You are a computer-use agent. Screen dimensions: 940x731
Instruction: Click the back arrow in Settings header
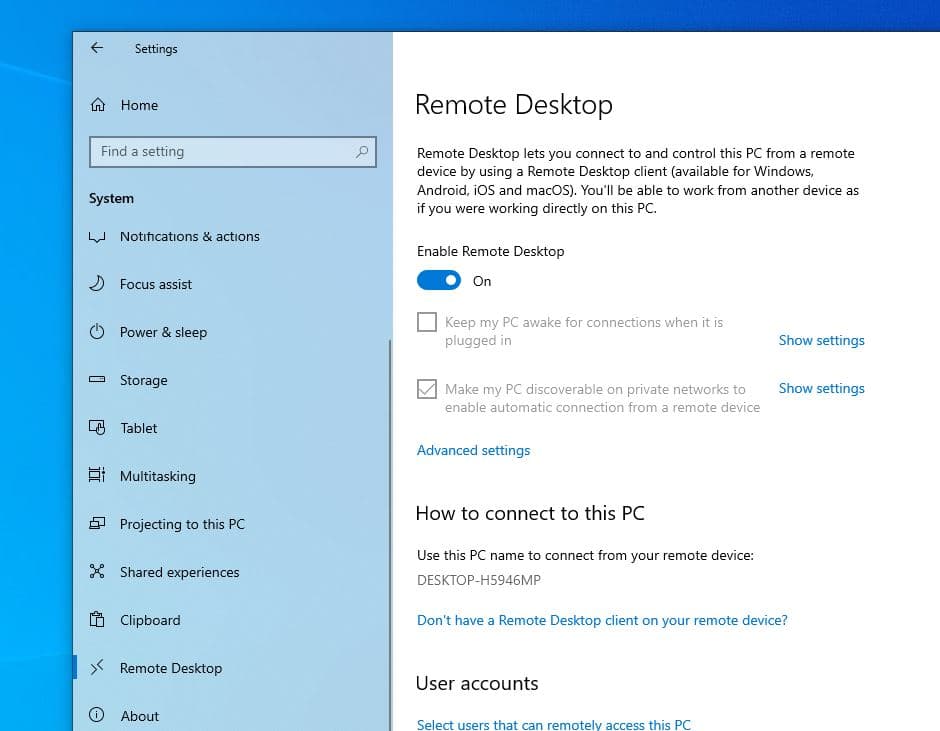pyautogui.click(x=97, y=48)
